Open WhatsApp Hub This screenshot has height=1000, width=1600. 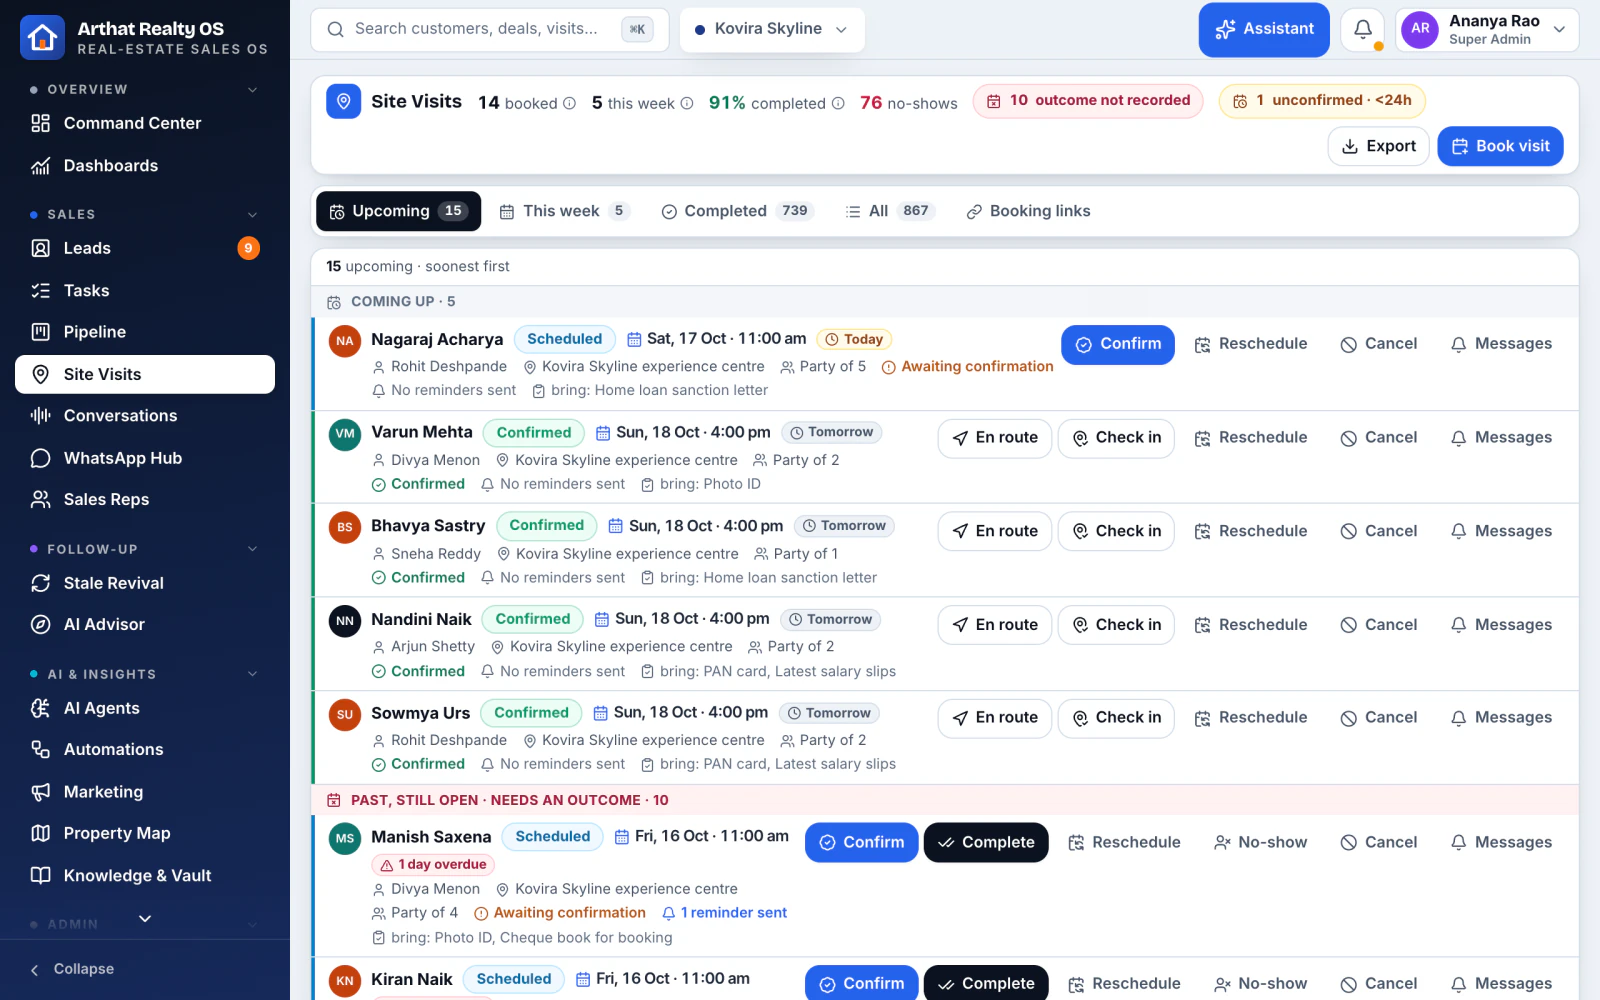[145, 458]
